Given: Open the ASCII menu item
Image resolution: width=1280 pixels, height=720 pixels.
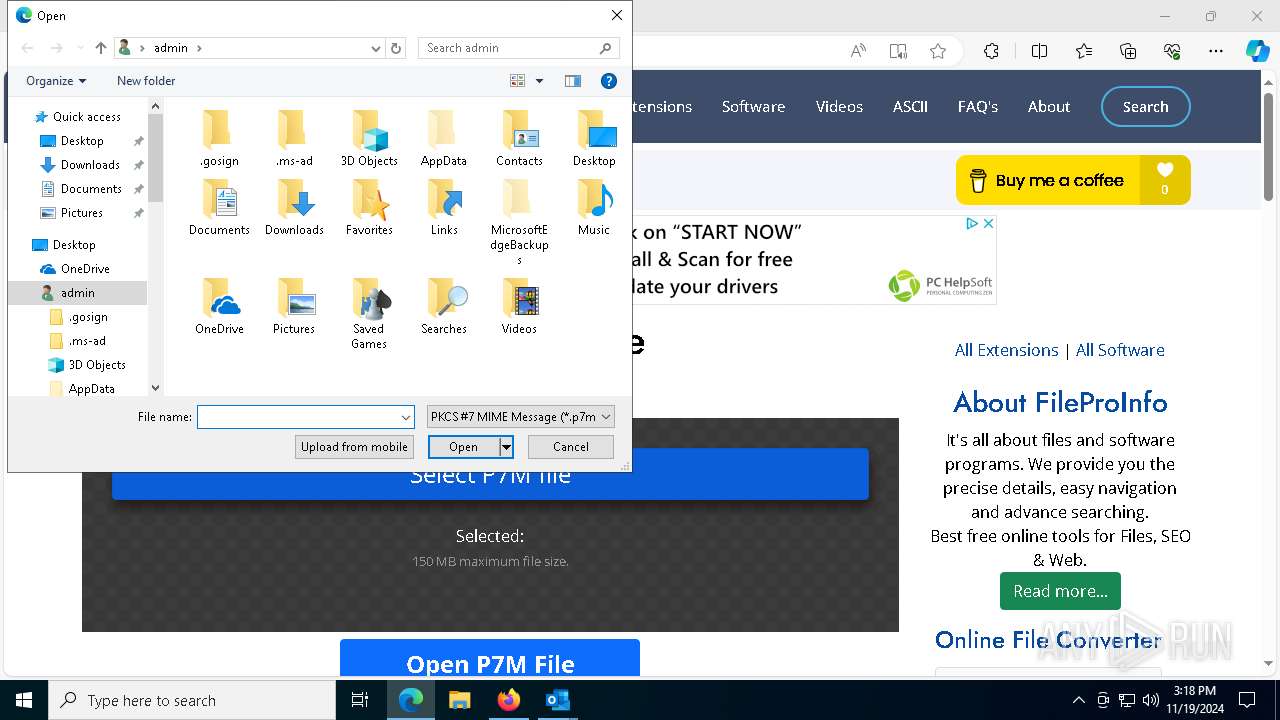Looking at the screenshot, I should (x=910, y=107).
